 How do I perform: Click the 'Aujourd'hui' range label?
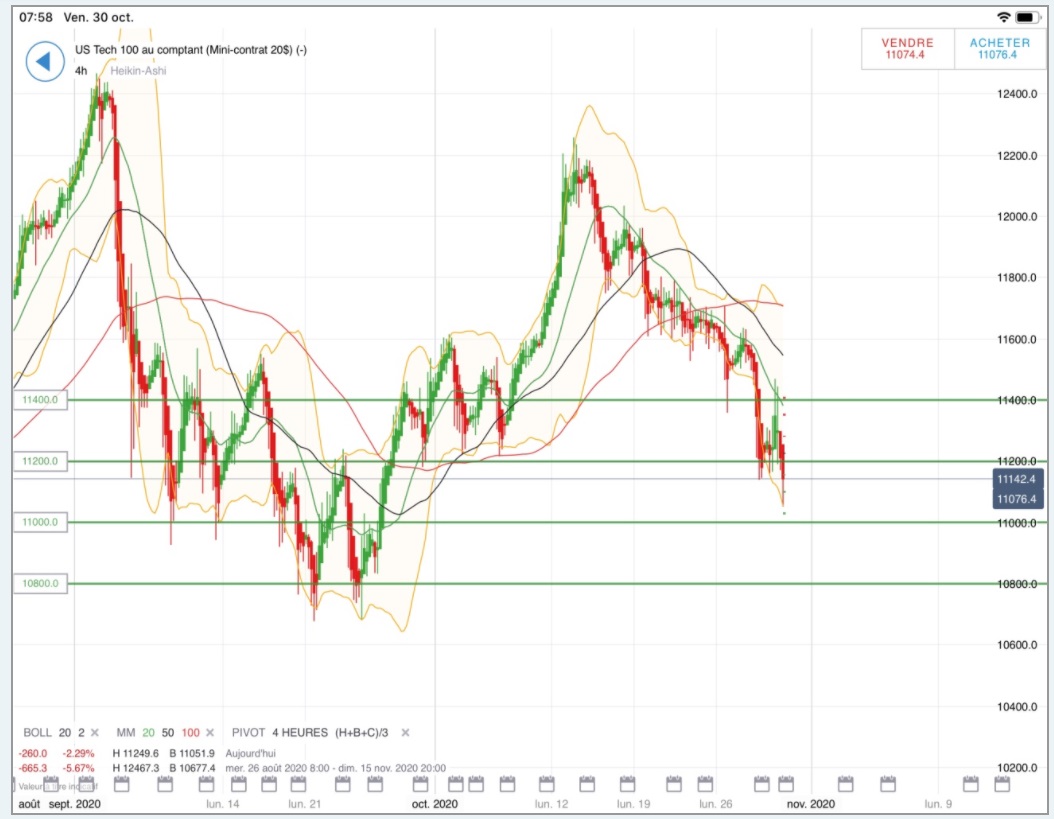click(x=251, y=754)
